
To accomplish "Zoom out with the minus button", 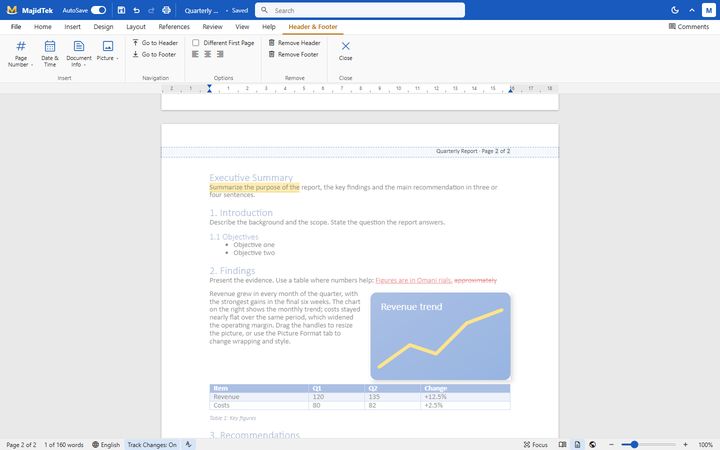I will pyautogui.click(x=611, y=444).
